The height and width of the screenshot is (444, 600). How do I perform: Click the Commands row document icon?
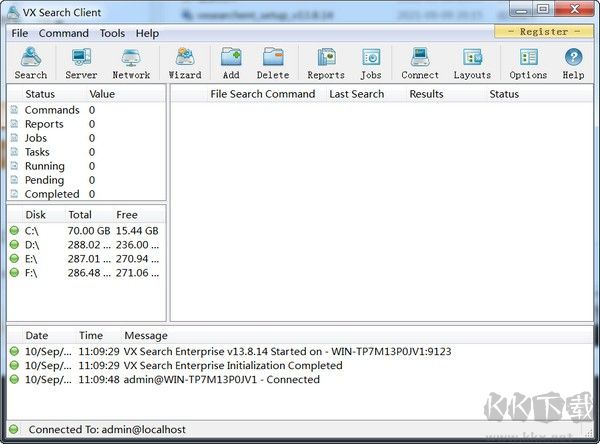tap(14, 110)
